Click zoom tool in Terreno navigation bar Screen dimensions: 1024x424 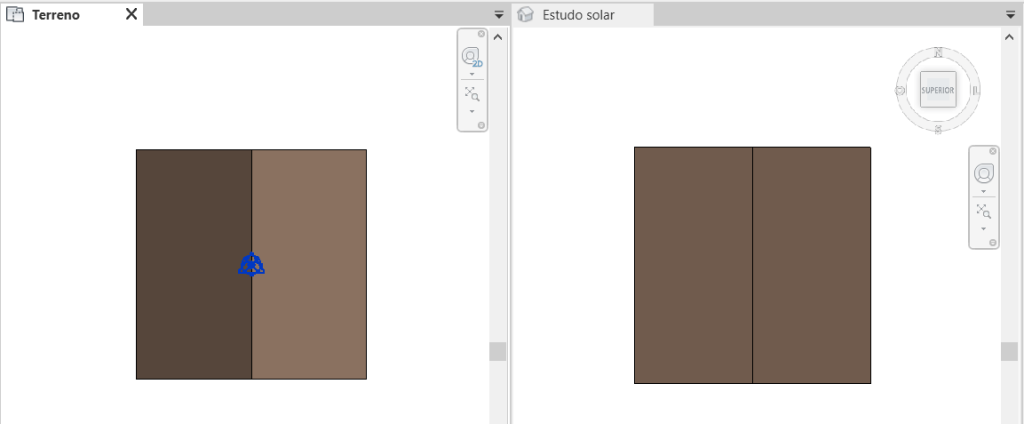[x=471, y=94]
